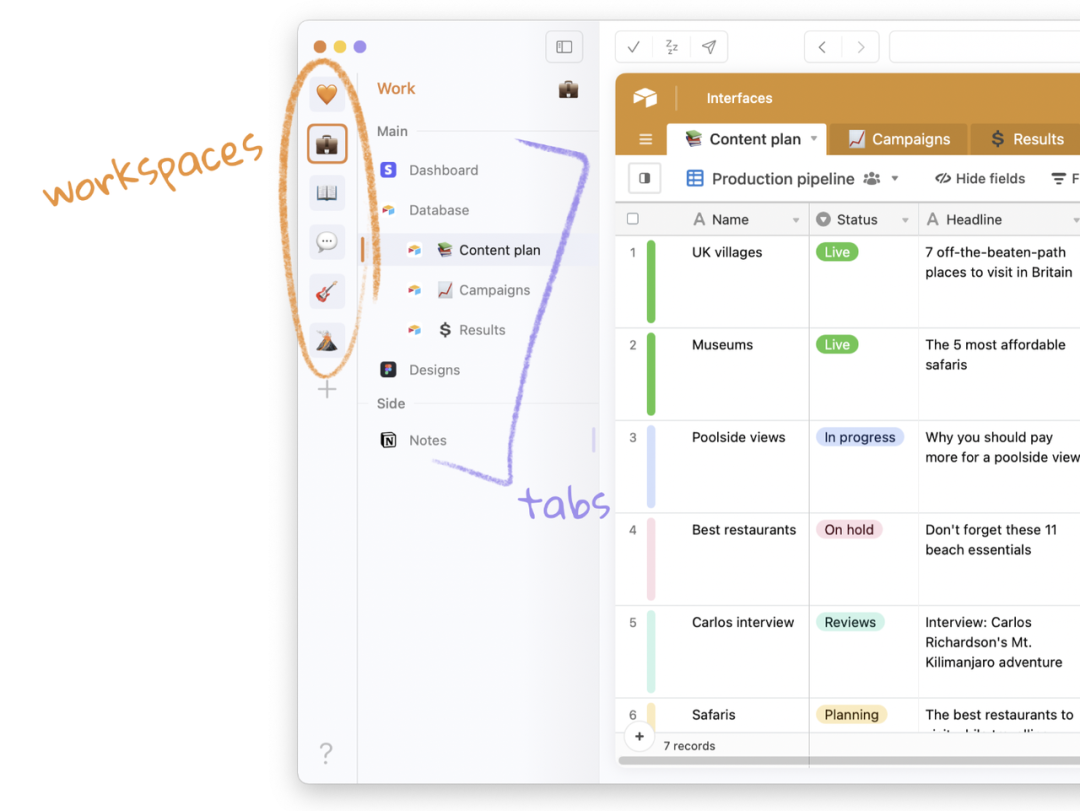Expand Content plan tab dropdown arrow
1080x811 pixels.
point(814,138)
